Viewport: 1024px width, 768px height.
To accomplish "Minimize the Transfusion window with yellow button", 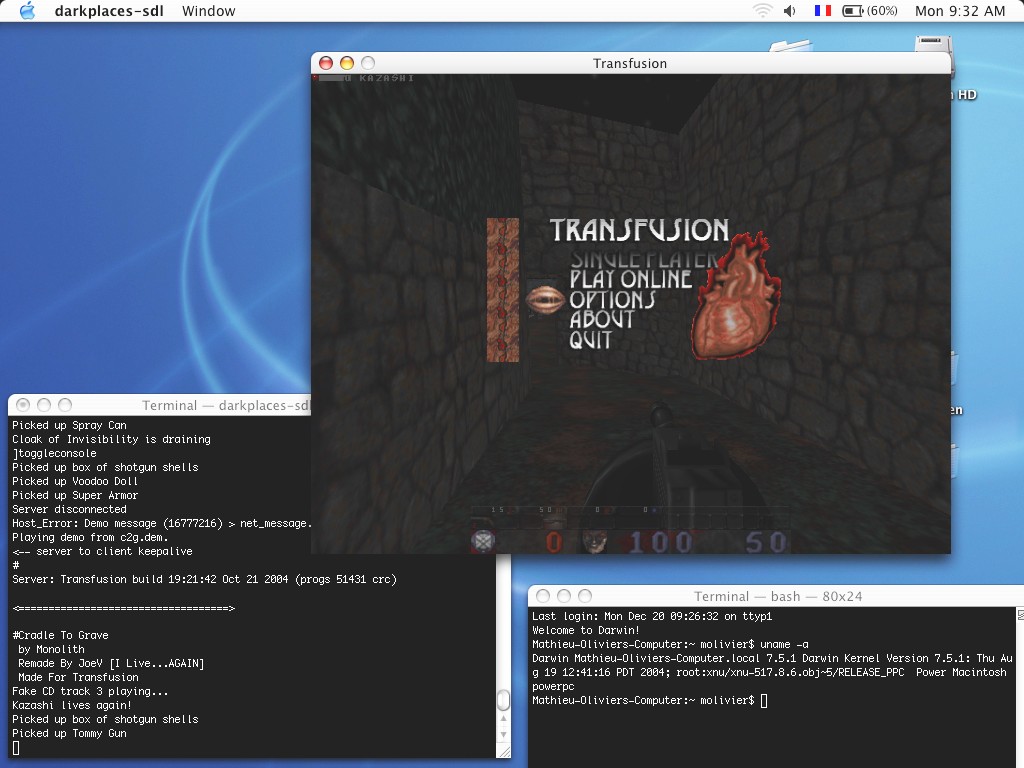I will (347, 63).
